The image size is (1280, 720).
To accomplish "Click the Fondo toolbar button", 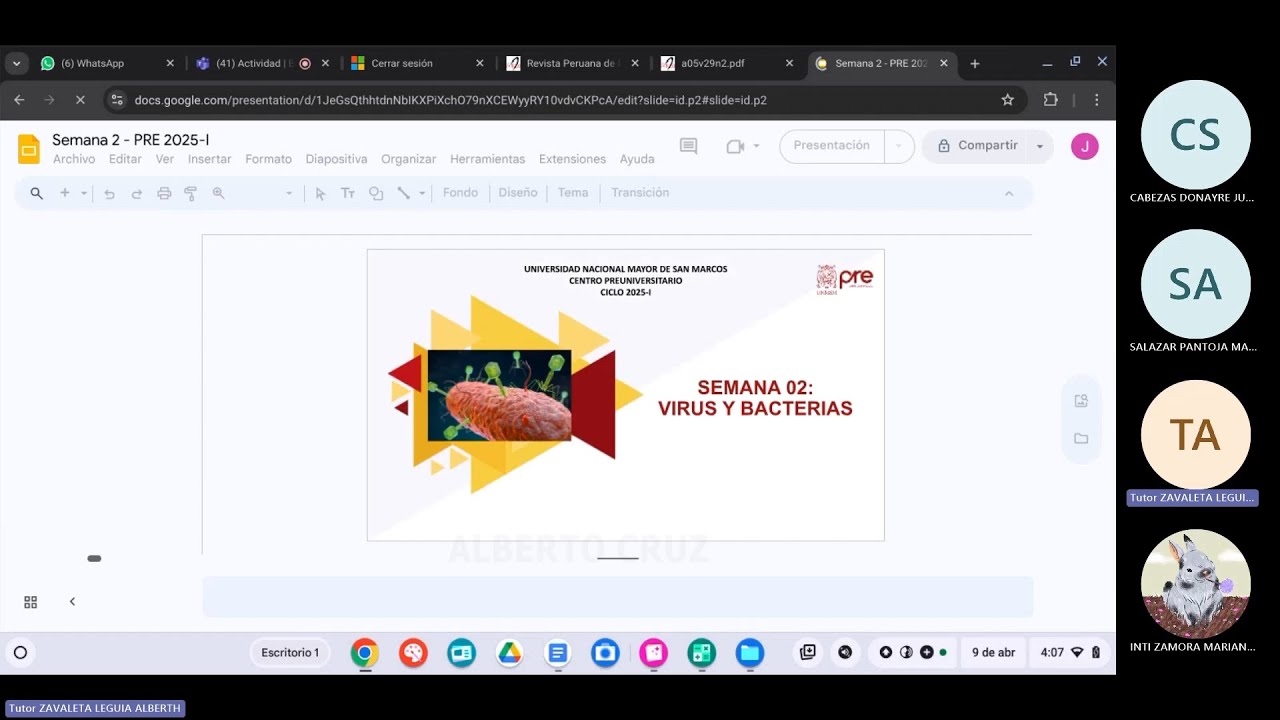I will [460, 193].
